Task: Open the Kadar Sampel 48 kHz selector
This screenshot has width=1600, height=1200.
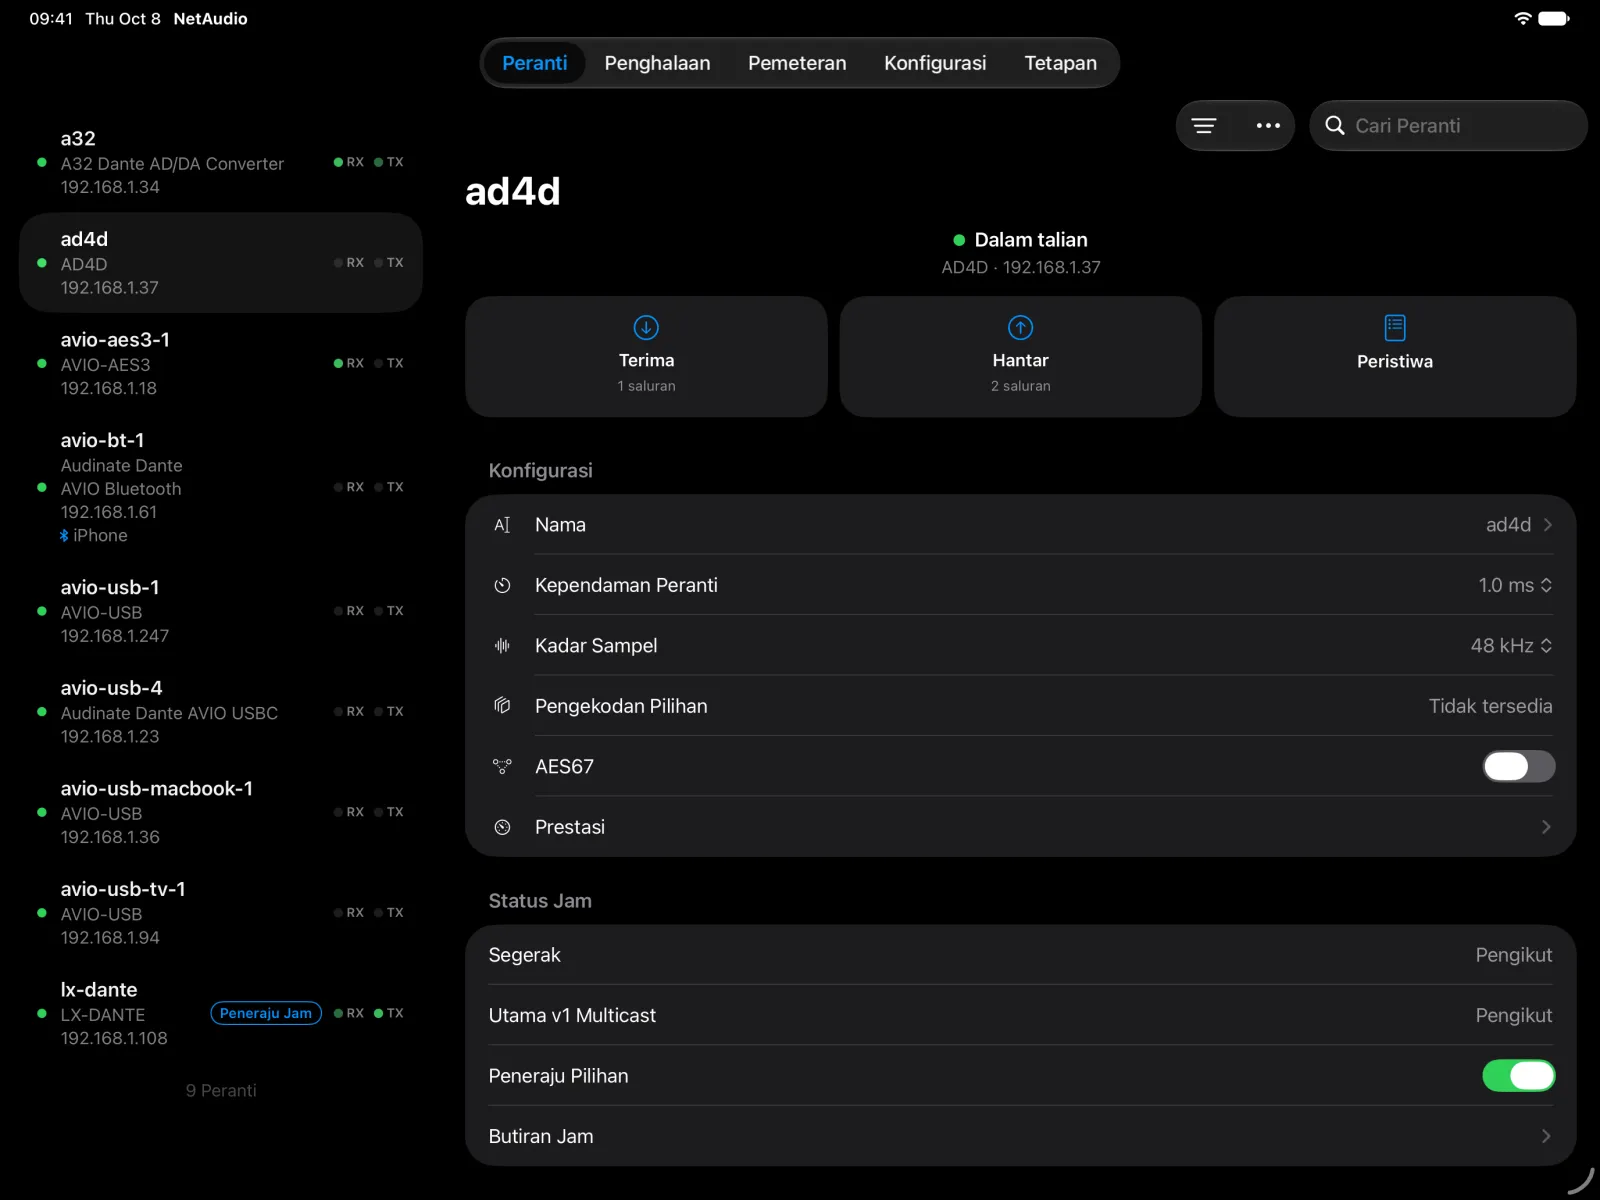Action: pos(1511,646)
